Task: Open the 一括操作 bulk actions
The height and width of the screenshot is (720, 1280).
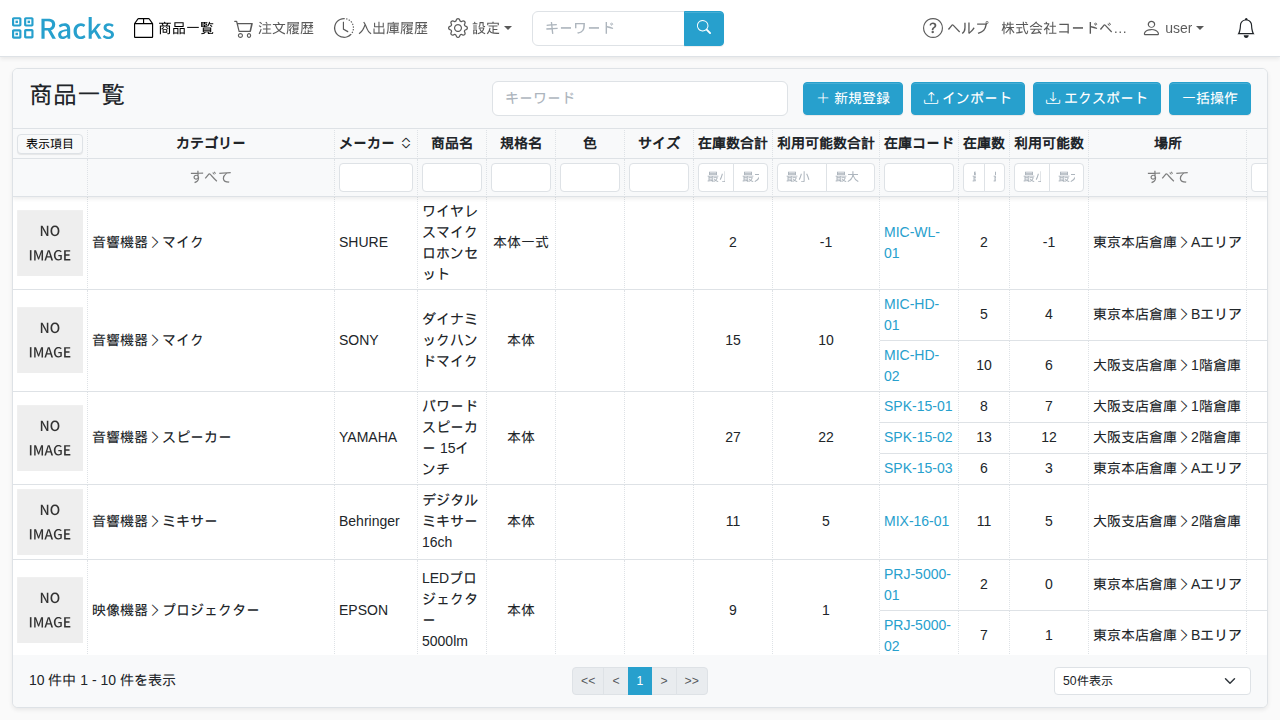Action: pyautogui.click(x=1210, y=98)
